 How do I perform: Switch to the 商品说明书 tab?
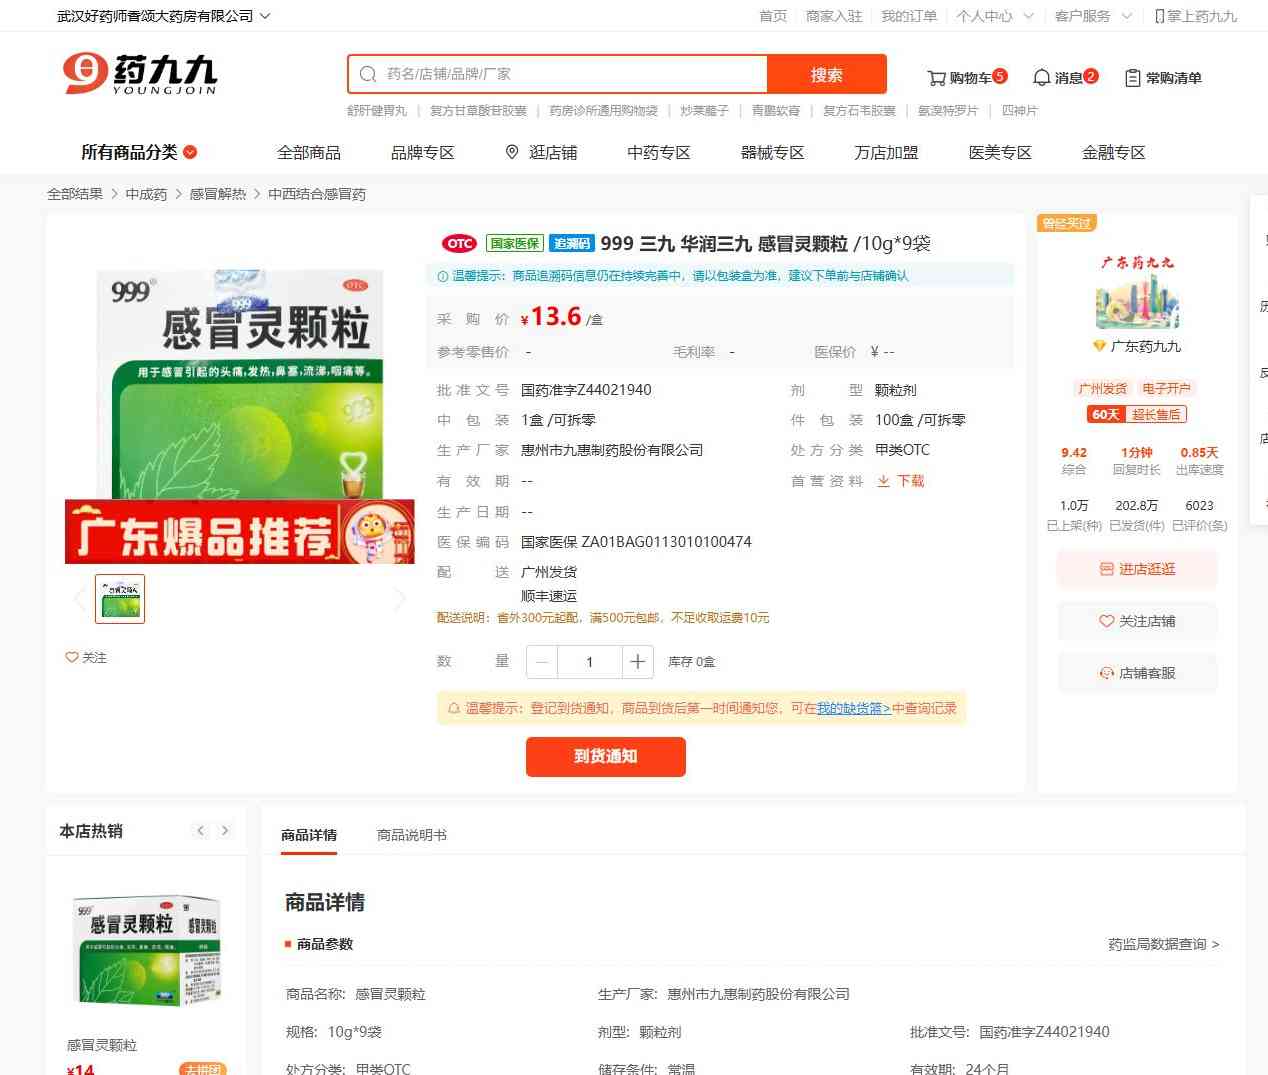coord(411,835)
